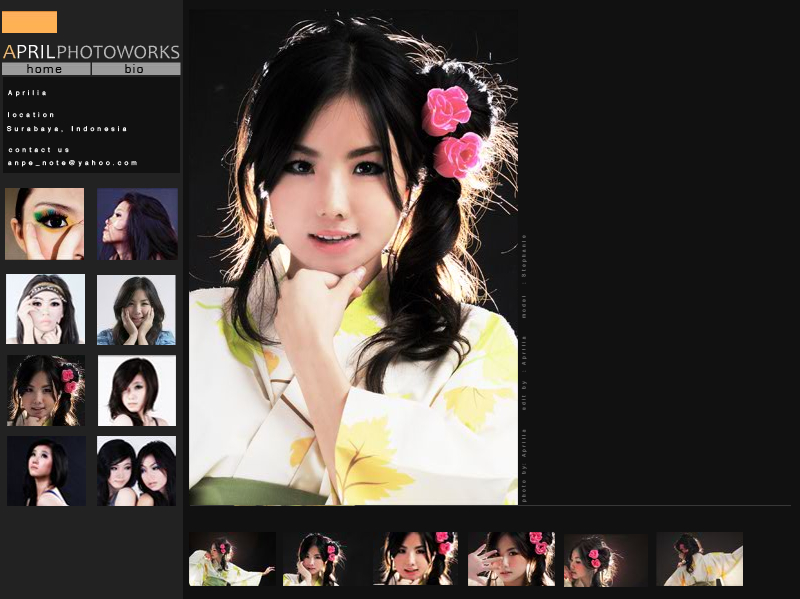Select first filmstrip thumbnail with outstretched arm
800x599 pixels.
[232, 559]
